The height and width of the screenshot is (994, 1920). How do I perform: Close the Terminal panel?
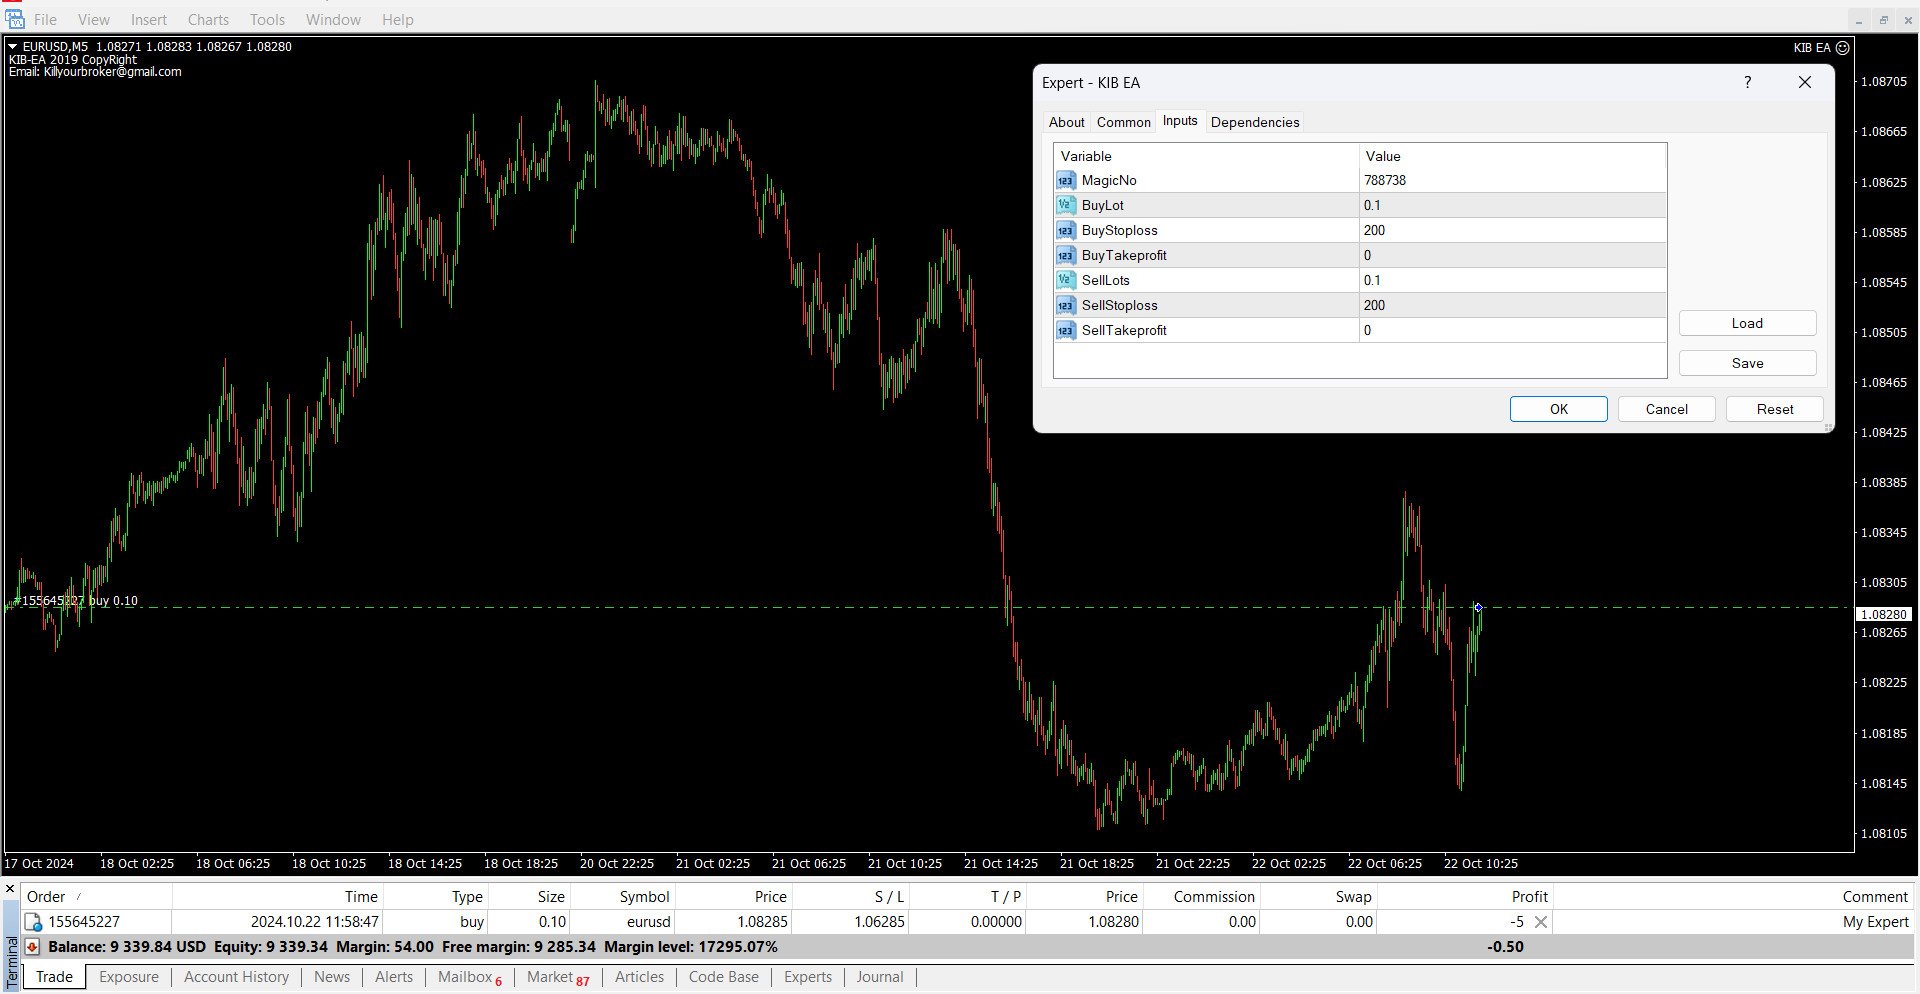[10, 888]
